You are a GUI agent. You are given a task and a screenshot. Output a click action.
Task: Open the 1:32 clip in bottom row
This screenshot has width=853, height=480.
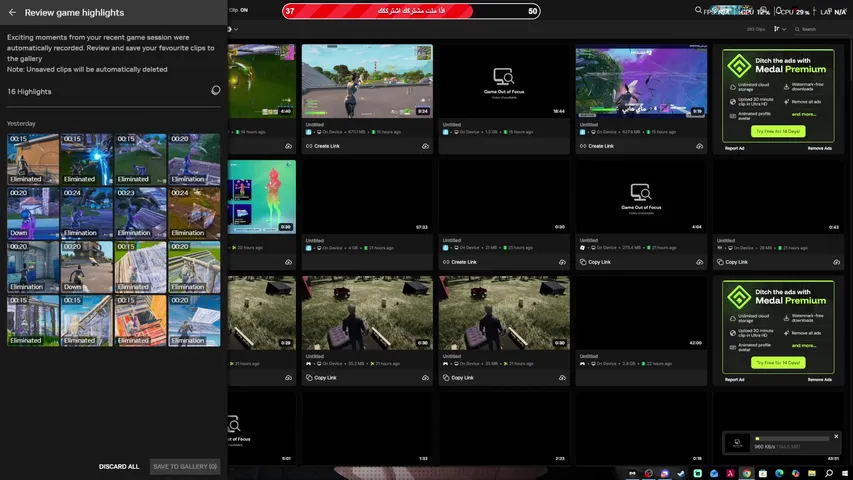[x=367, y=428]
